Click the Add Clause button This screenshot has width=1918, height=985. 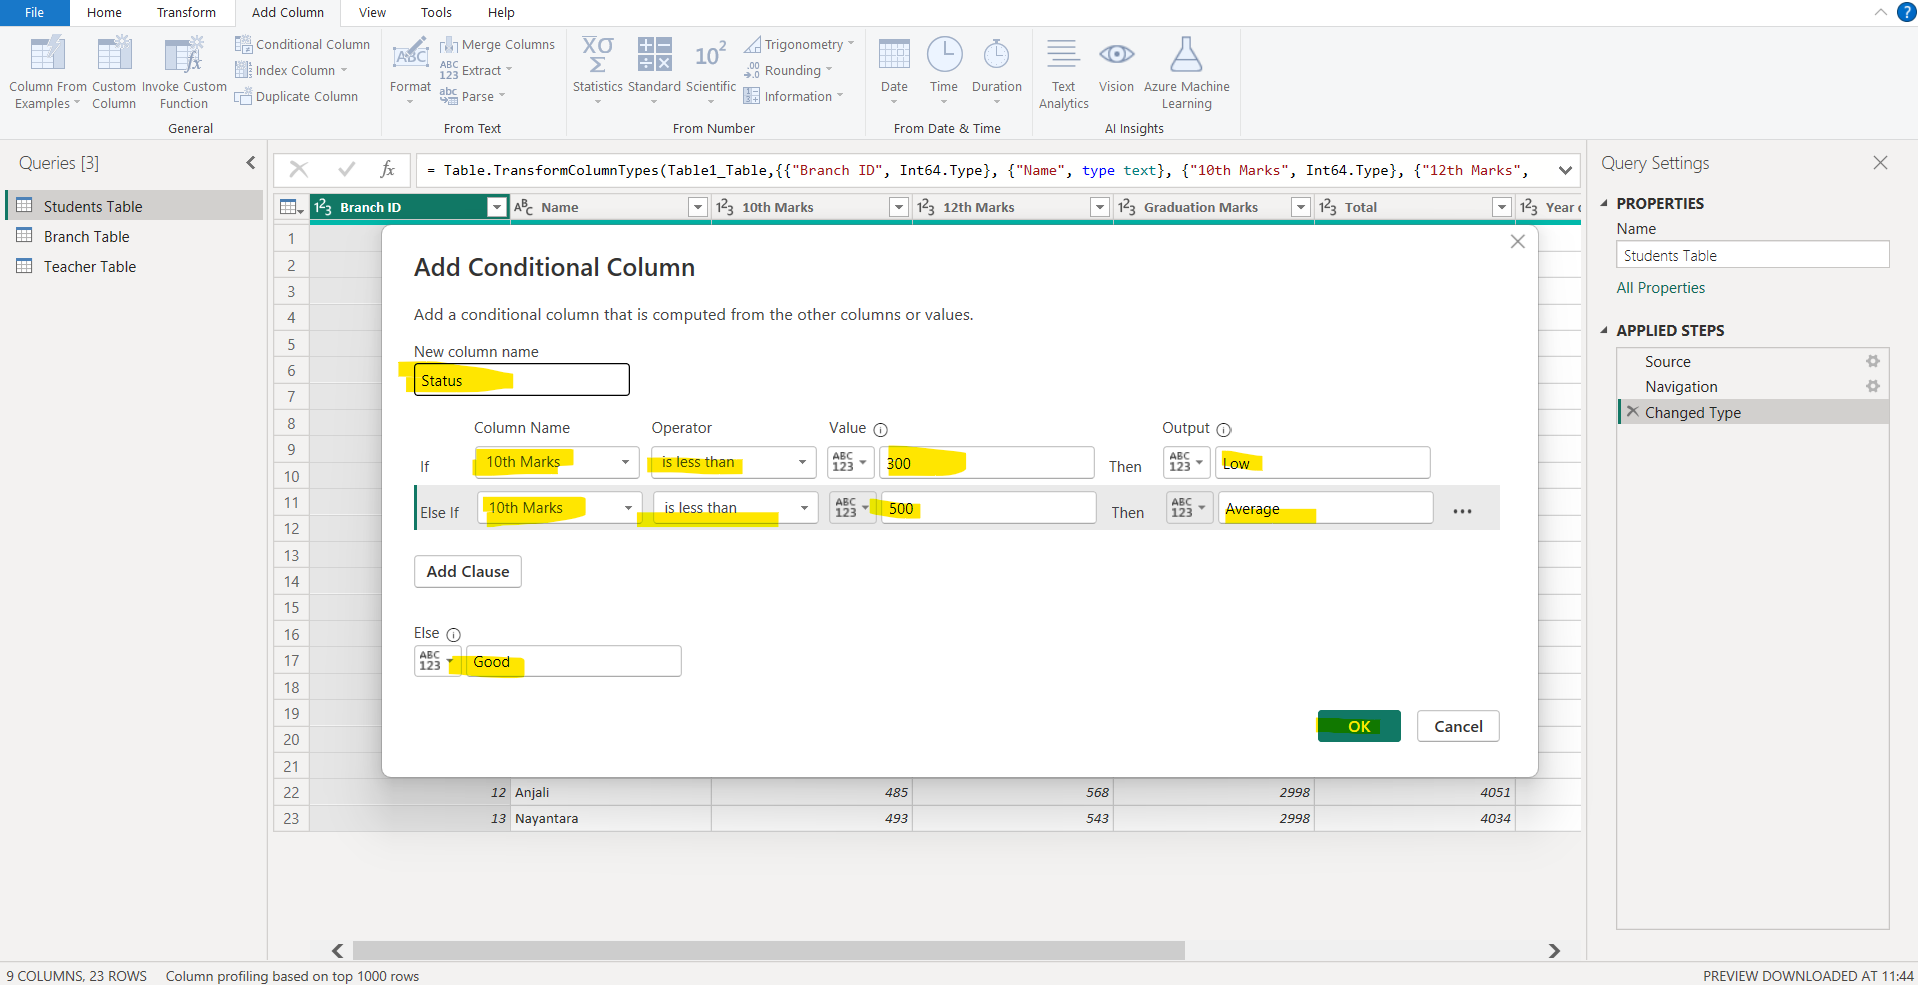click(x=467, y=572)
